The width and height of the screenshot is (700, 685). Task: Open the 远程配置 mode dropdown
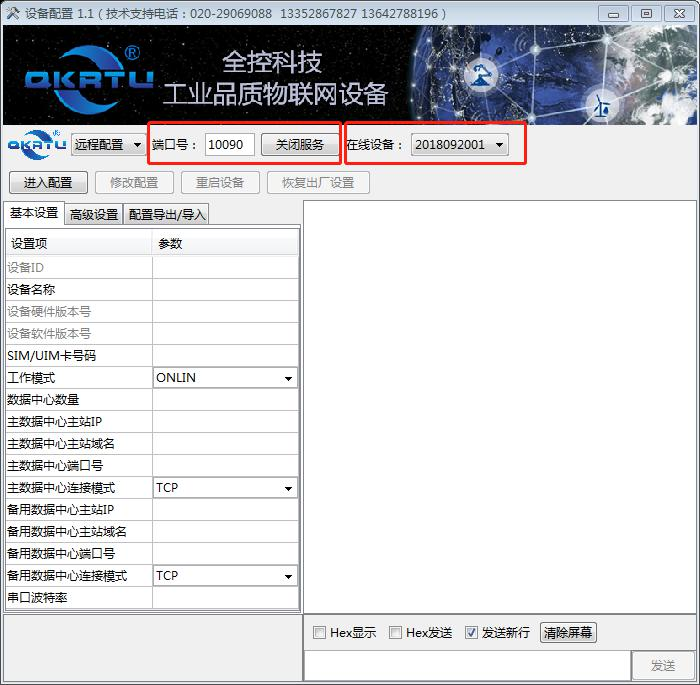tap(108, 145)
